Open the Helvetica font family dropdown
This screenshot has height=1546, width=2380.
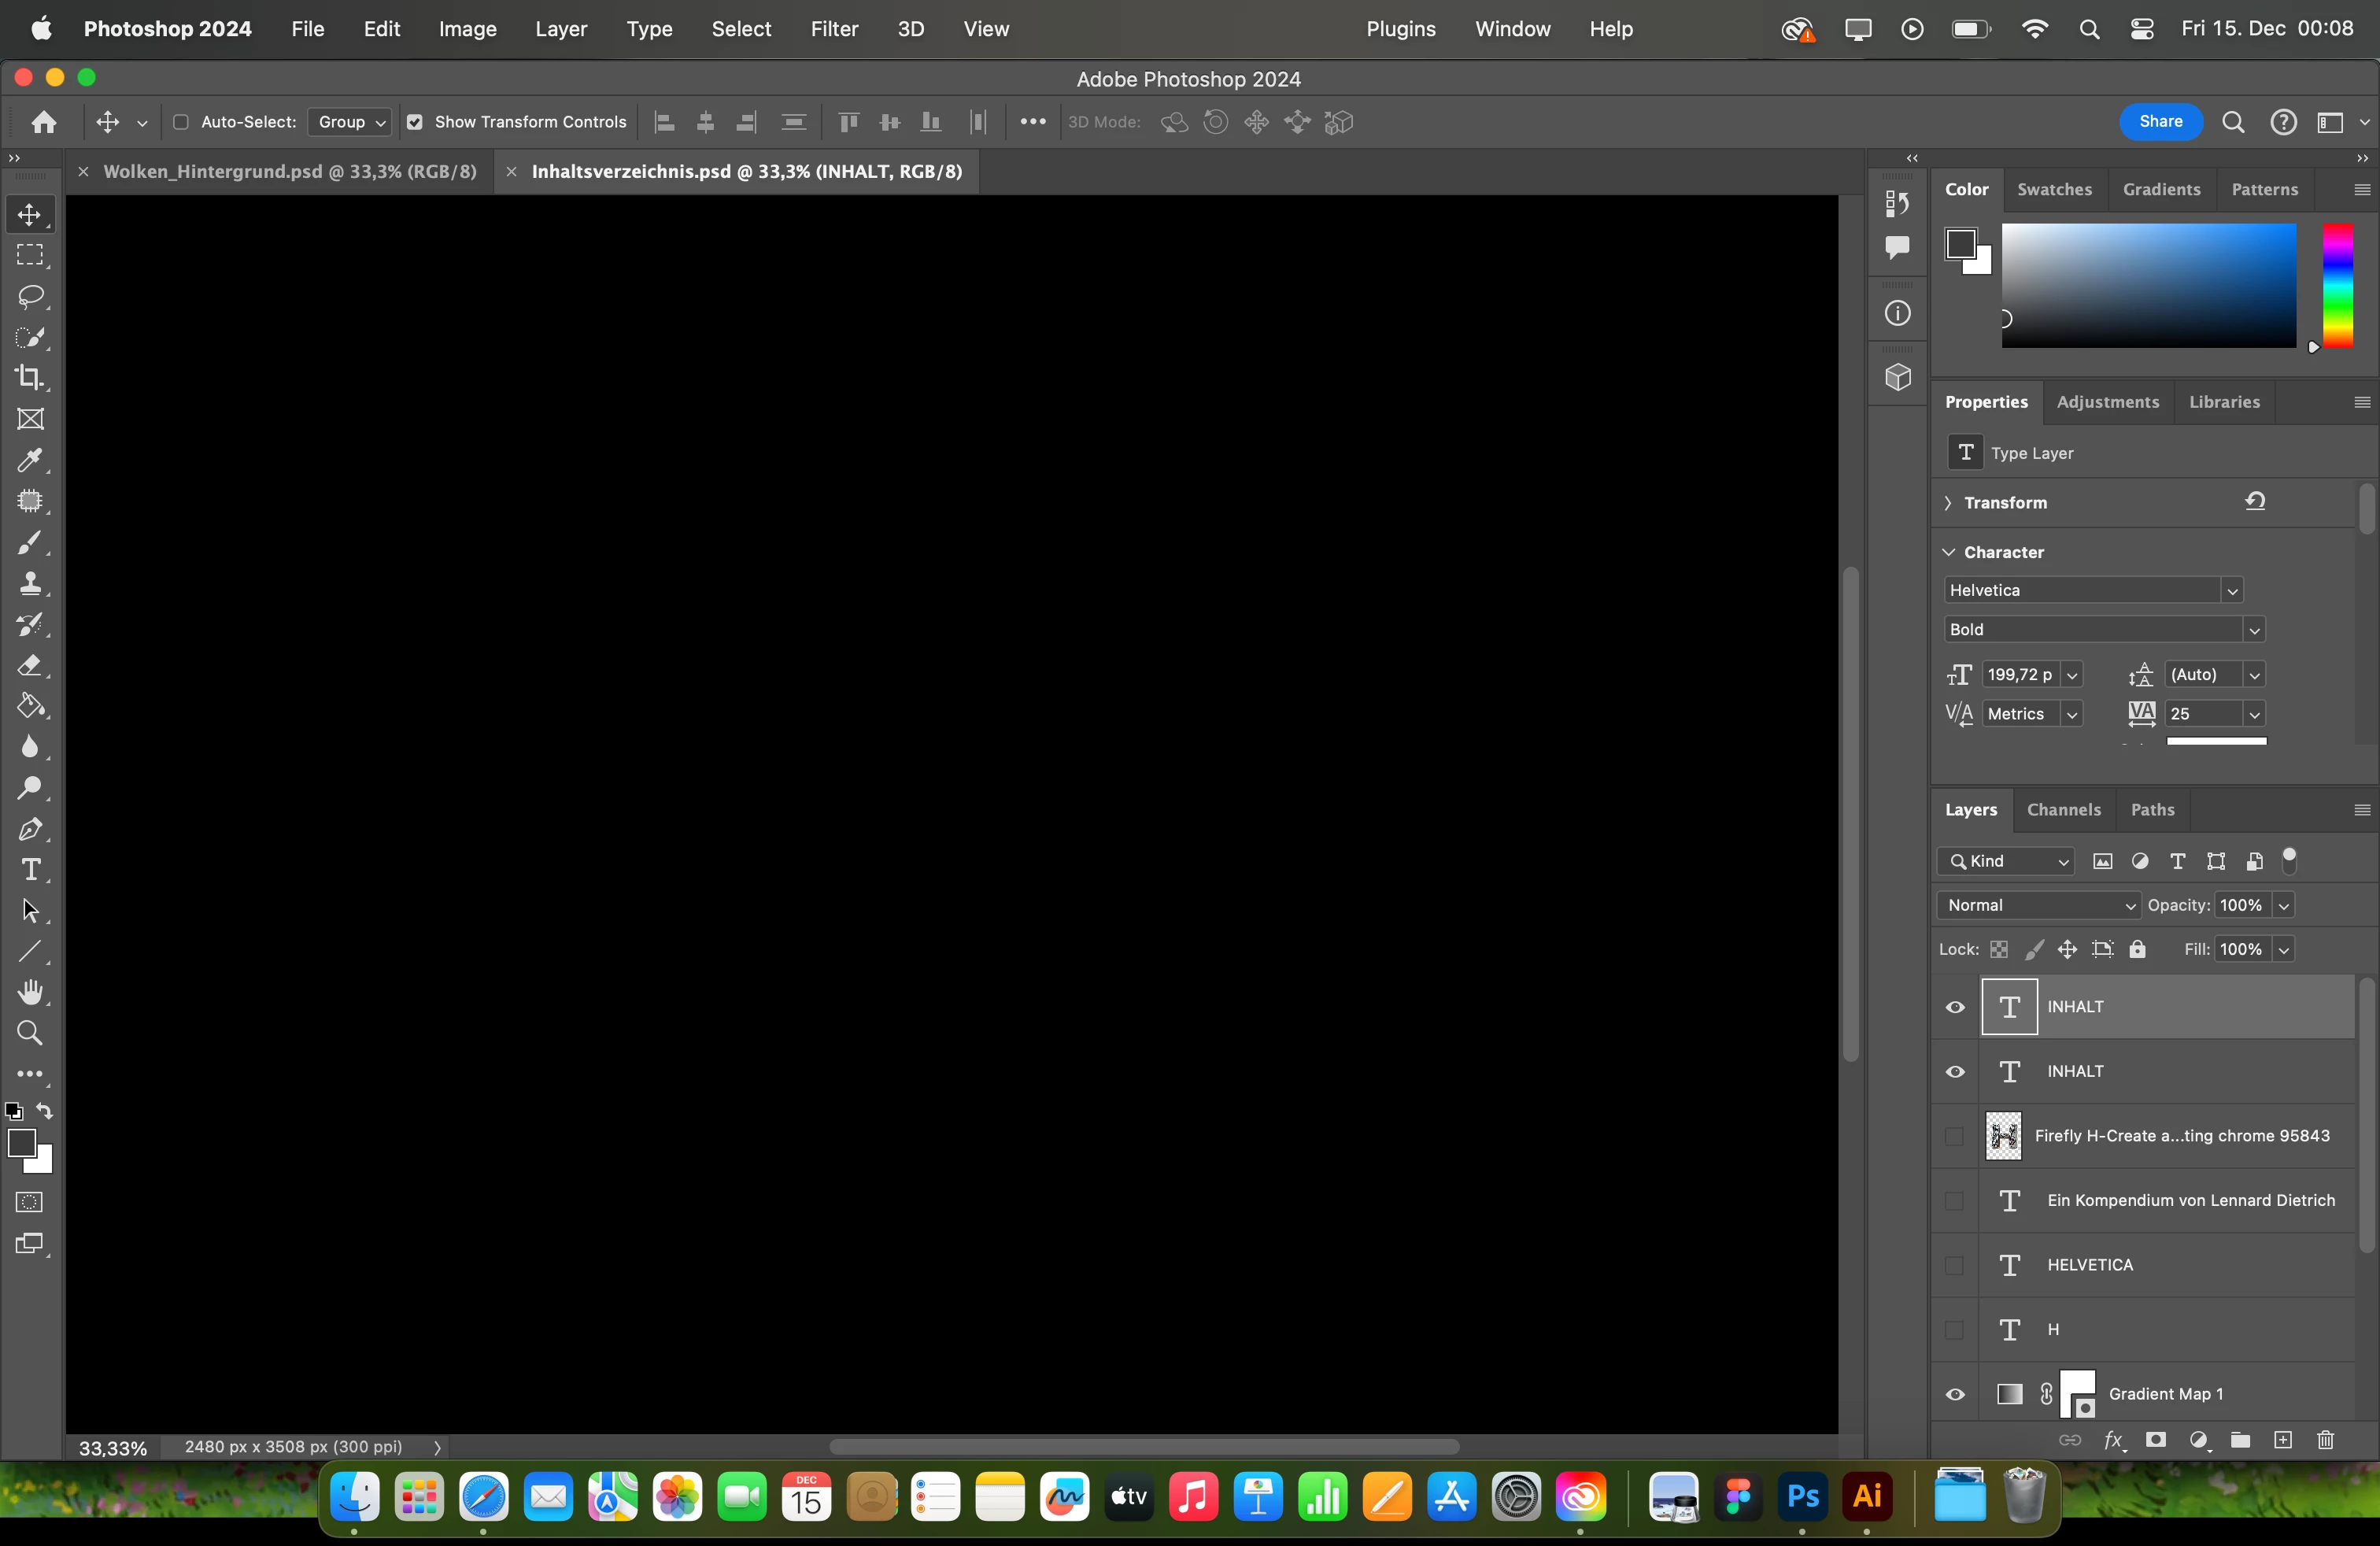click(2232, 591)
